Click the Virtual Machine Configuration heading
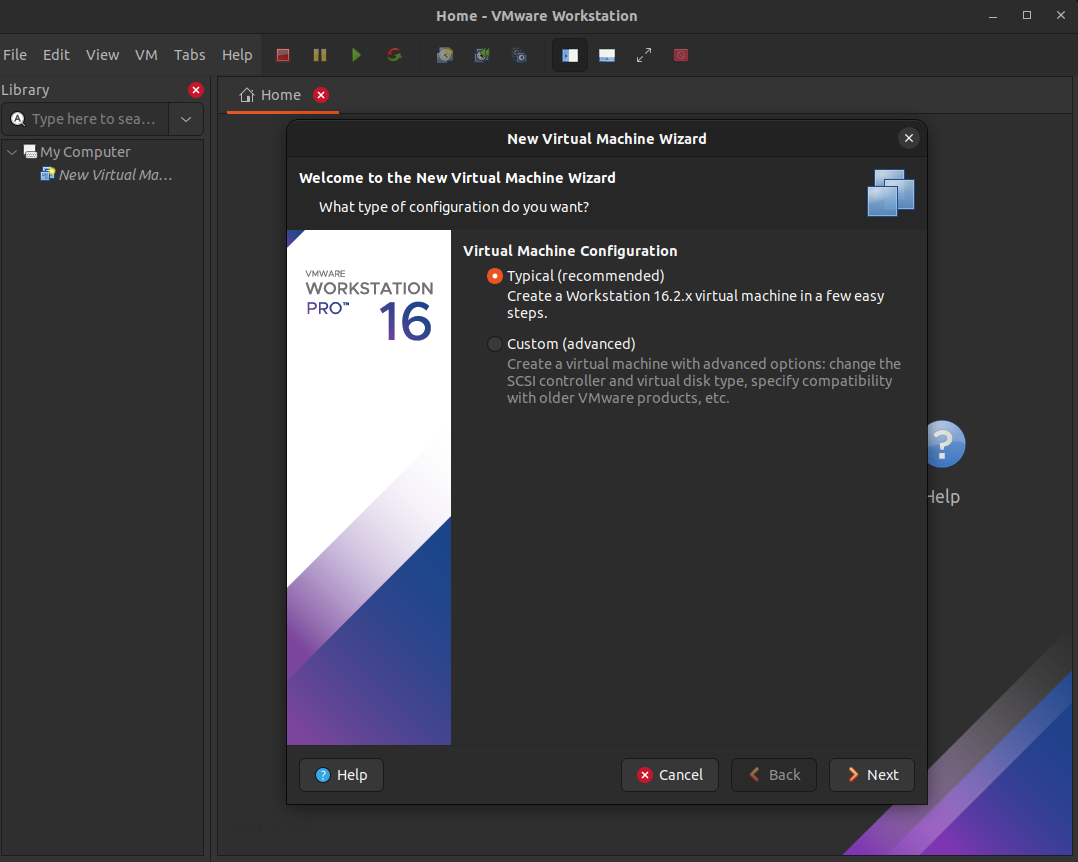1078x862 pixels. [570, 251]
